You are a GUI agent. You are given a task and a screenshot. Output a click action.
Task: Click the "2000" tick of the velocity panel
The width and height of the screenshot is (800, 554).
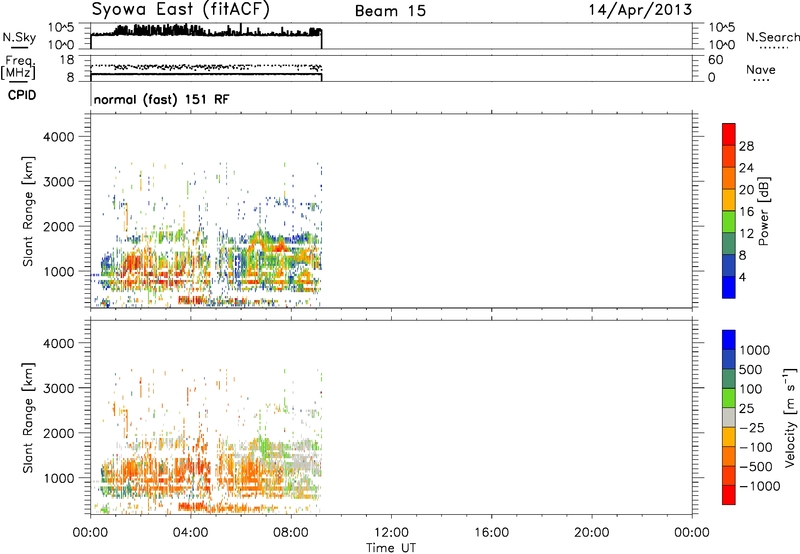pos(58,433)
